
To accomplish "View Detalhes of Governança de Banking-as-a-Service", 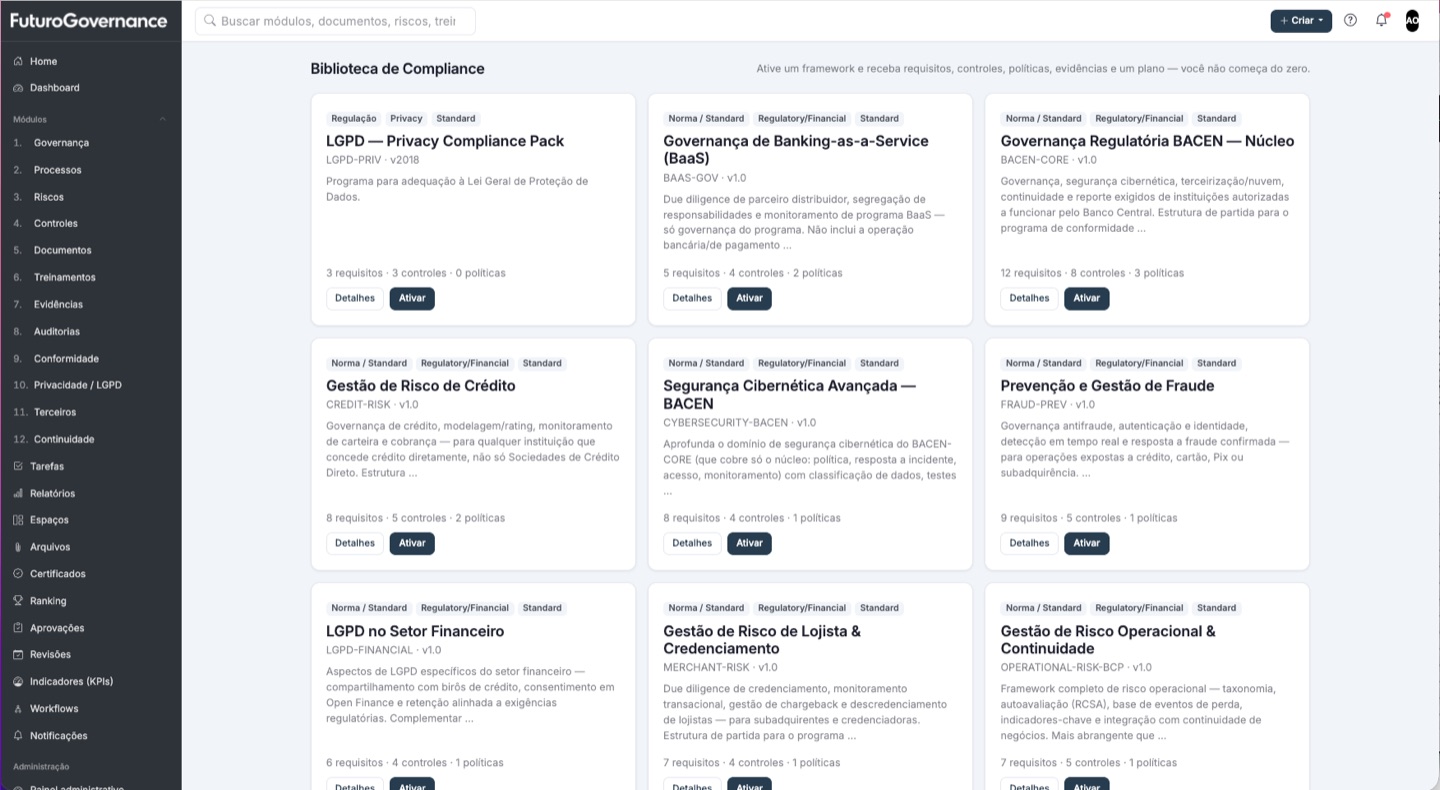I will click(692, 298).
